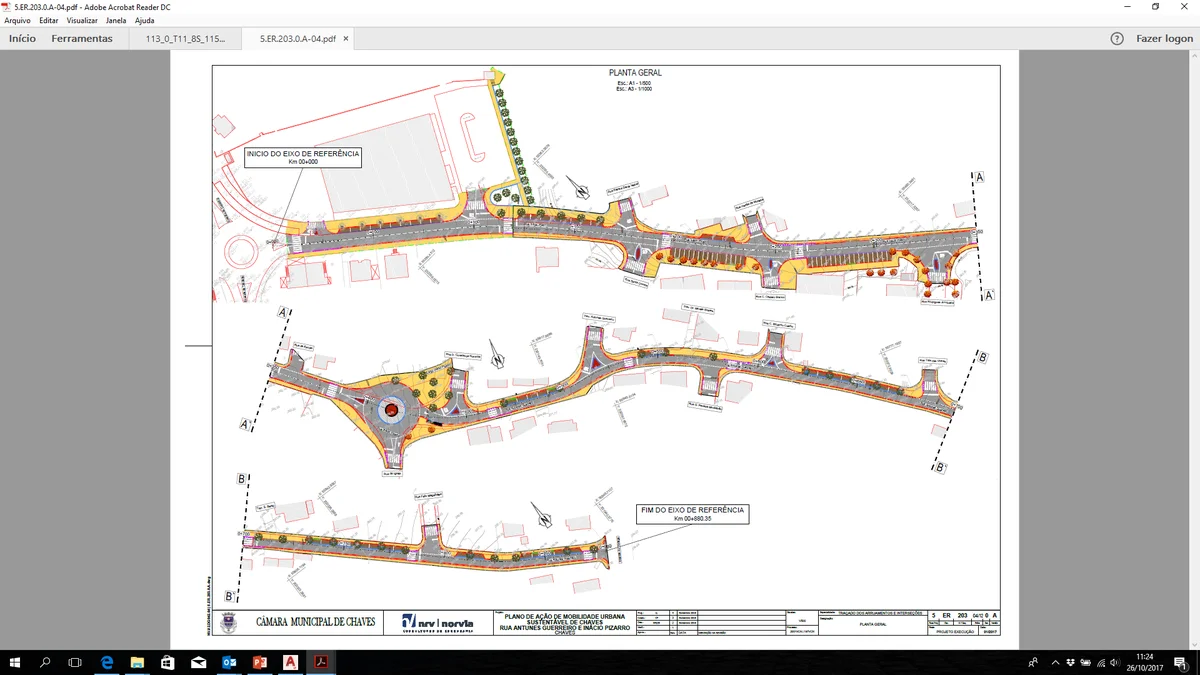Screen dimensions: 1200x675
Task: Open the Microsoft Store app
Action: pos(167,661)
